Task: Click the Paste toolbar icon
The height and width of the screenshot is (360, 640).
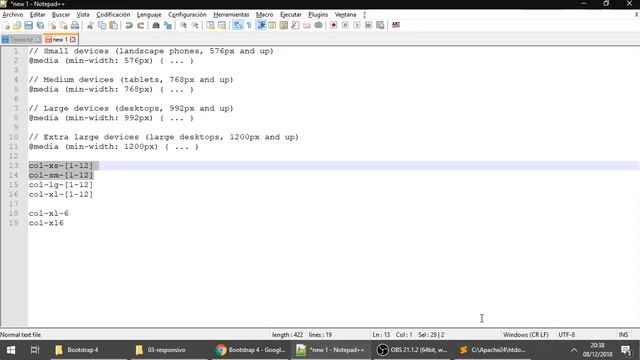Action: [x=113, y=25]
